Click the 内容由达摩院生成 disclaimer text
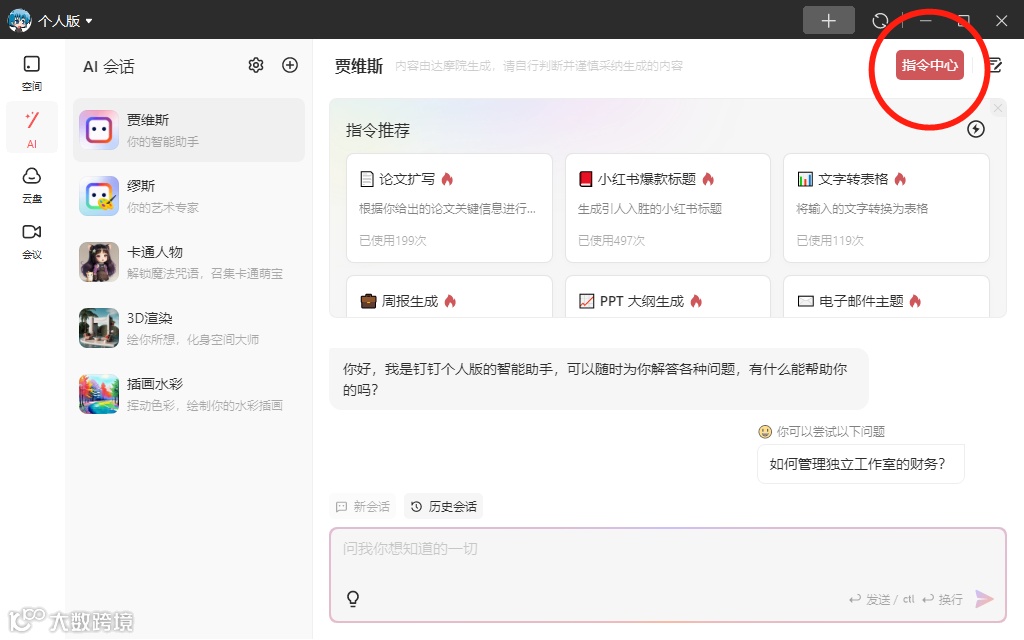1024x640 pixels. point(539,66)
